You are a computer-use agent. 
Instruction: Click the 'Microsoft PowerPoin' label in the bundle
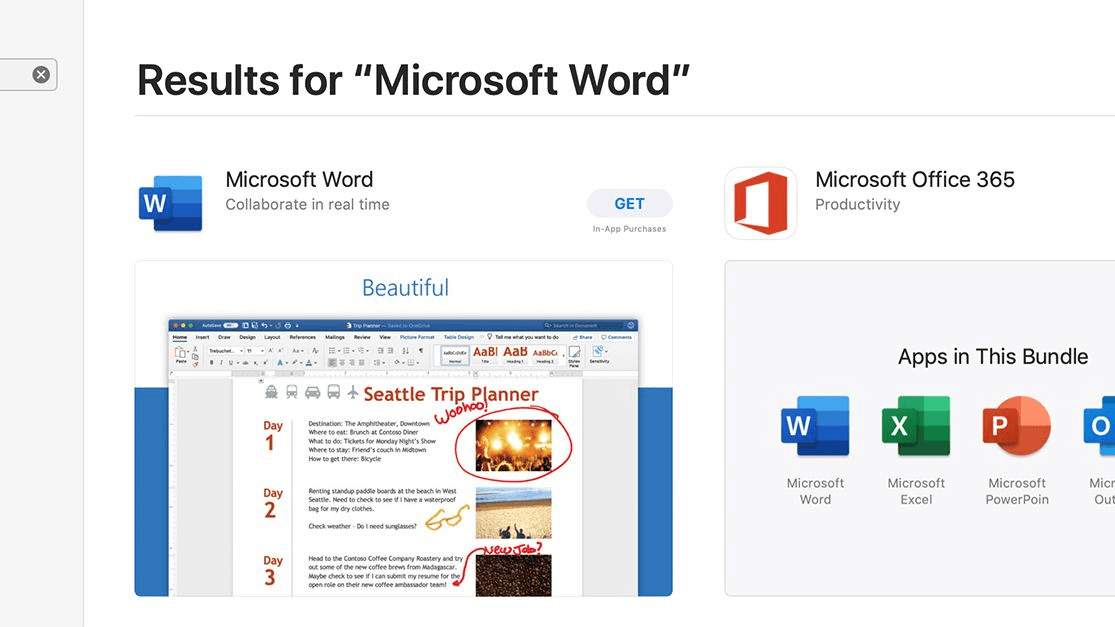[x=1017, y=491]
